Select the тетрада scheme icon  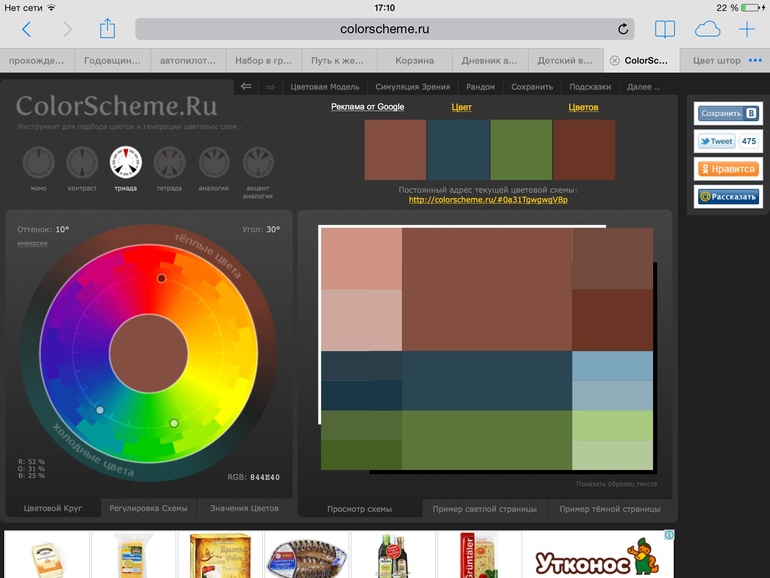pyautogui.click(x=169, y=161)
